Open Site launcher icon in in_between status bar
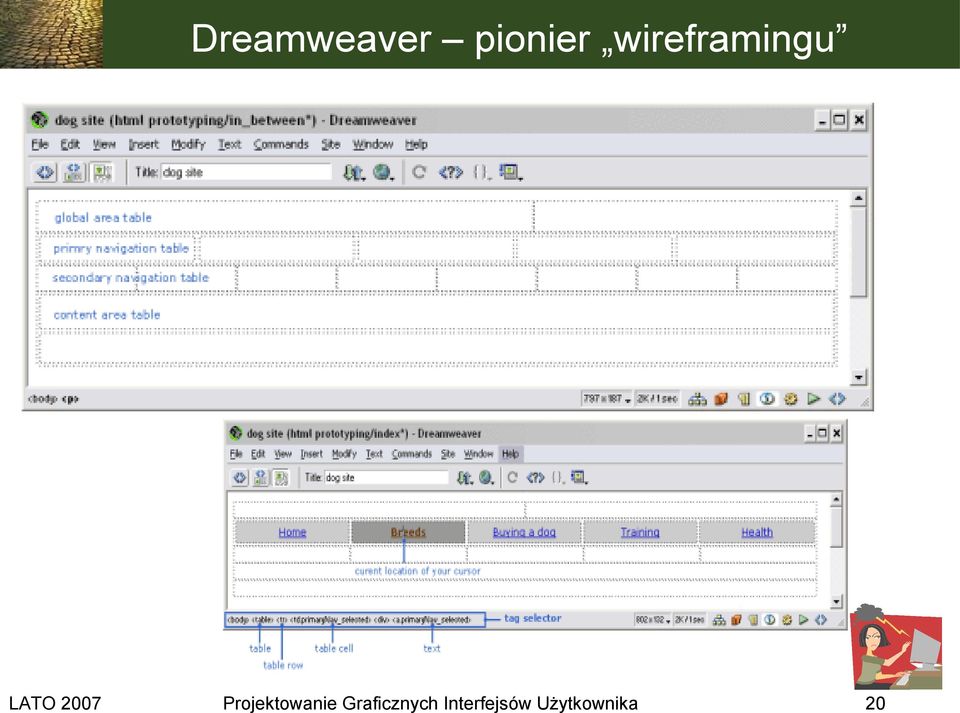This screenshot has height=713, width=960. (x=697, y=399)
